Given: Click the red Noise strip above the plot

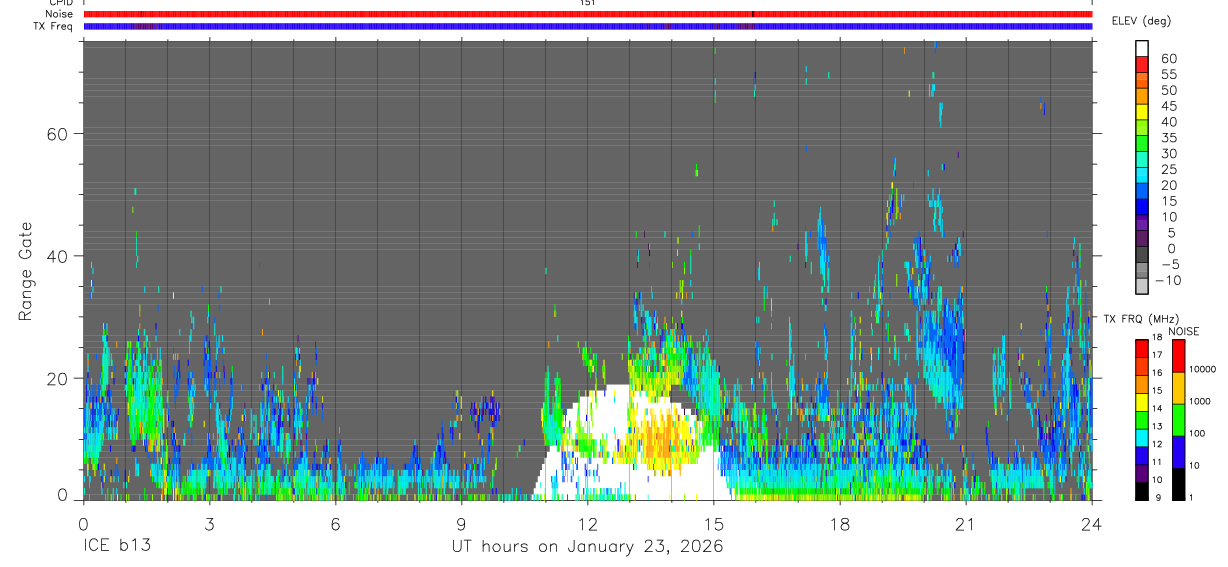Looking at the screenshot, I should (588, 14).
